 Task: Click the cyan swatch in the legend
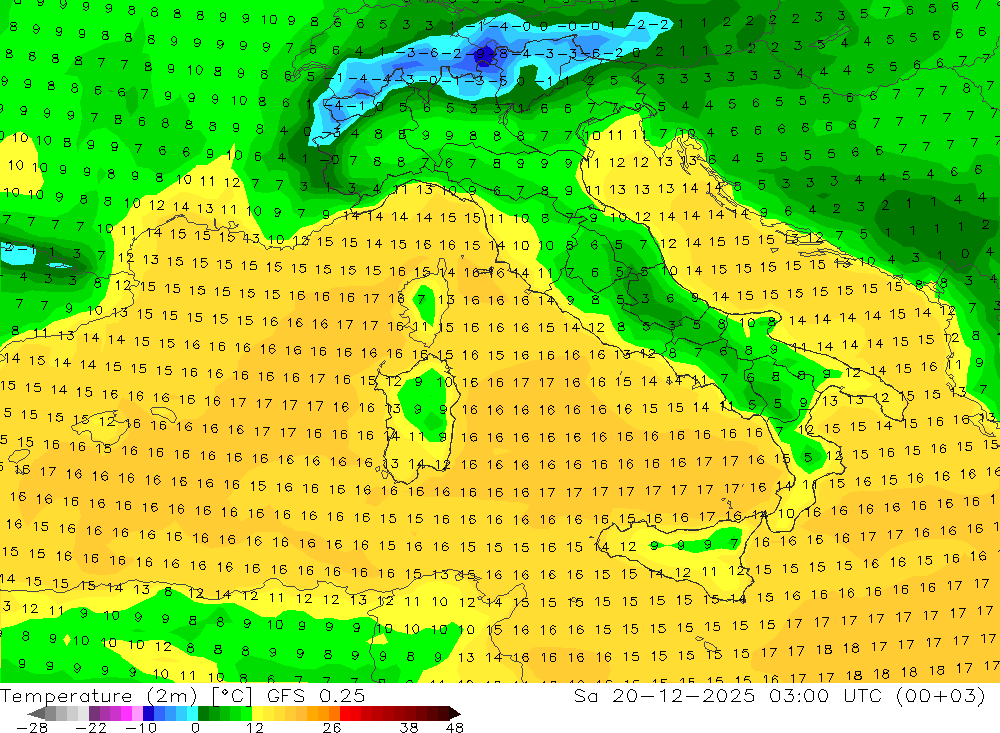tap(192, 713)
